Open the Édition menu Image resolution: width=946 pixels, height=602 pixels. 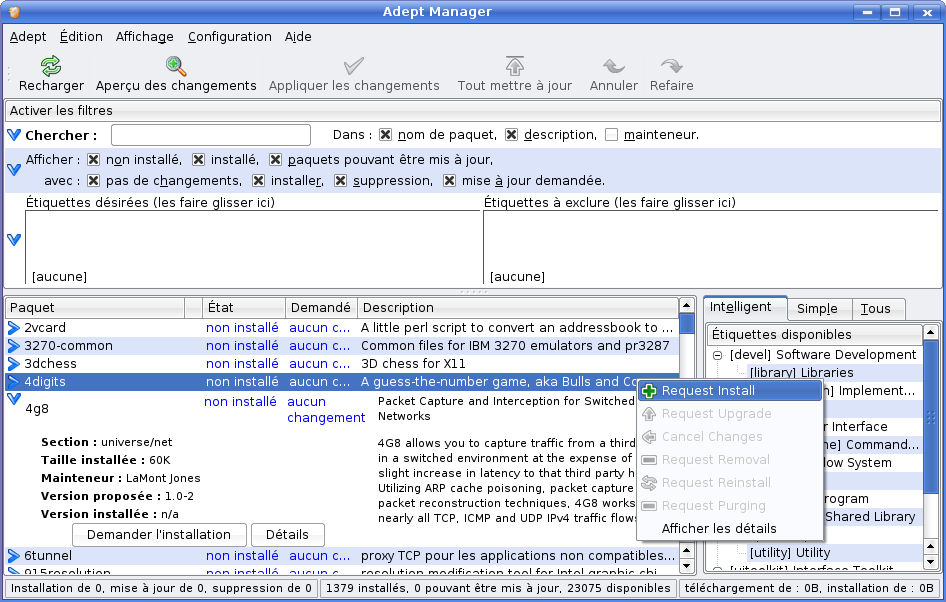81,37
